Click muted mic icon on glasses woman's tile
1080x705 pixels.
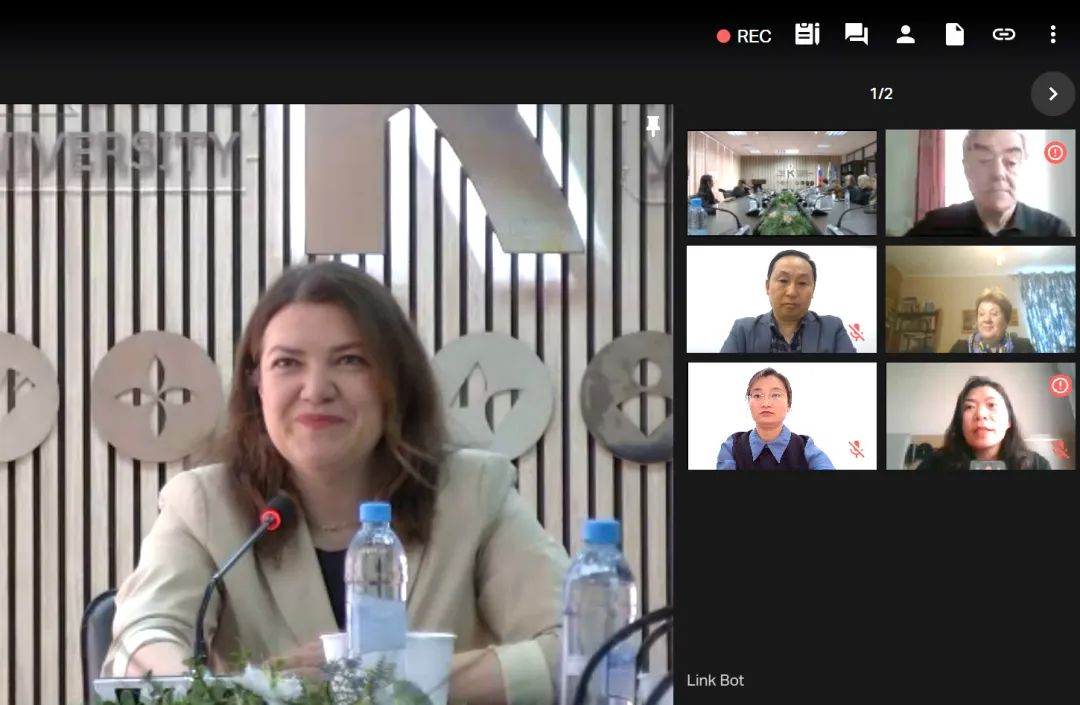coord(856,449)
